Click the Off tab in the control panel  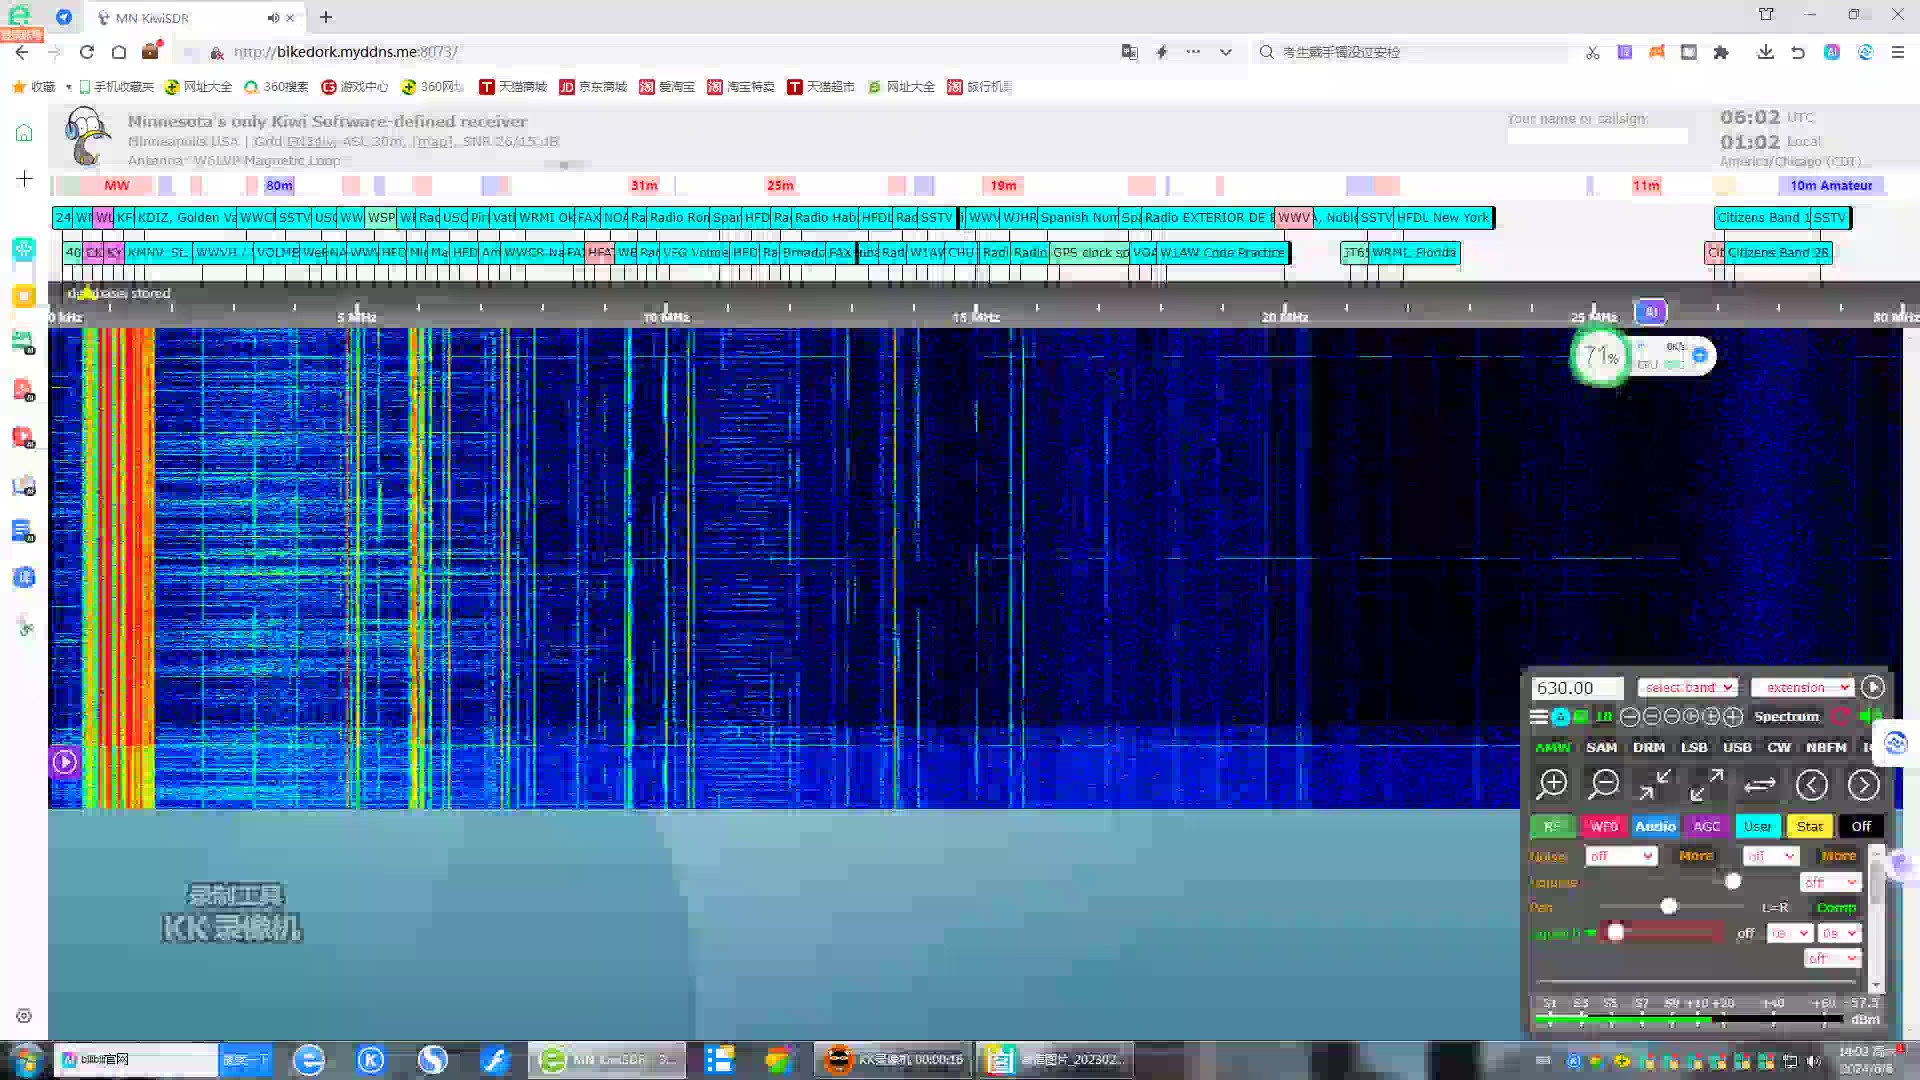pyautogui.click(x=1861, y=826)
